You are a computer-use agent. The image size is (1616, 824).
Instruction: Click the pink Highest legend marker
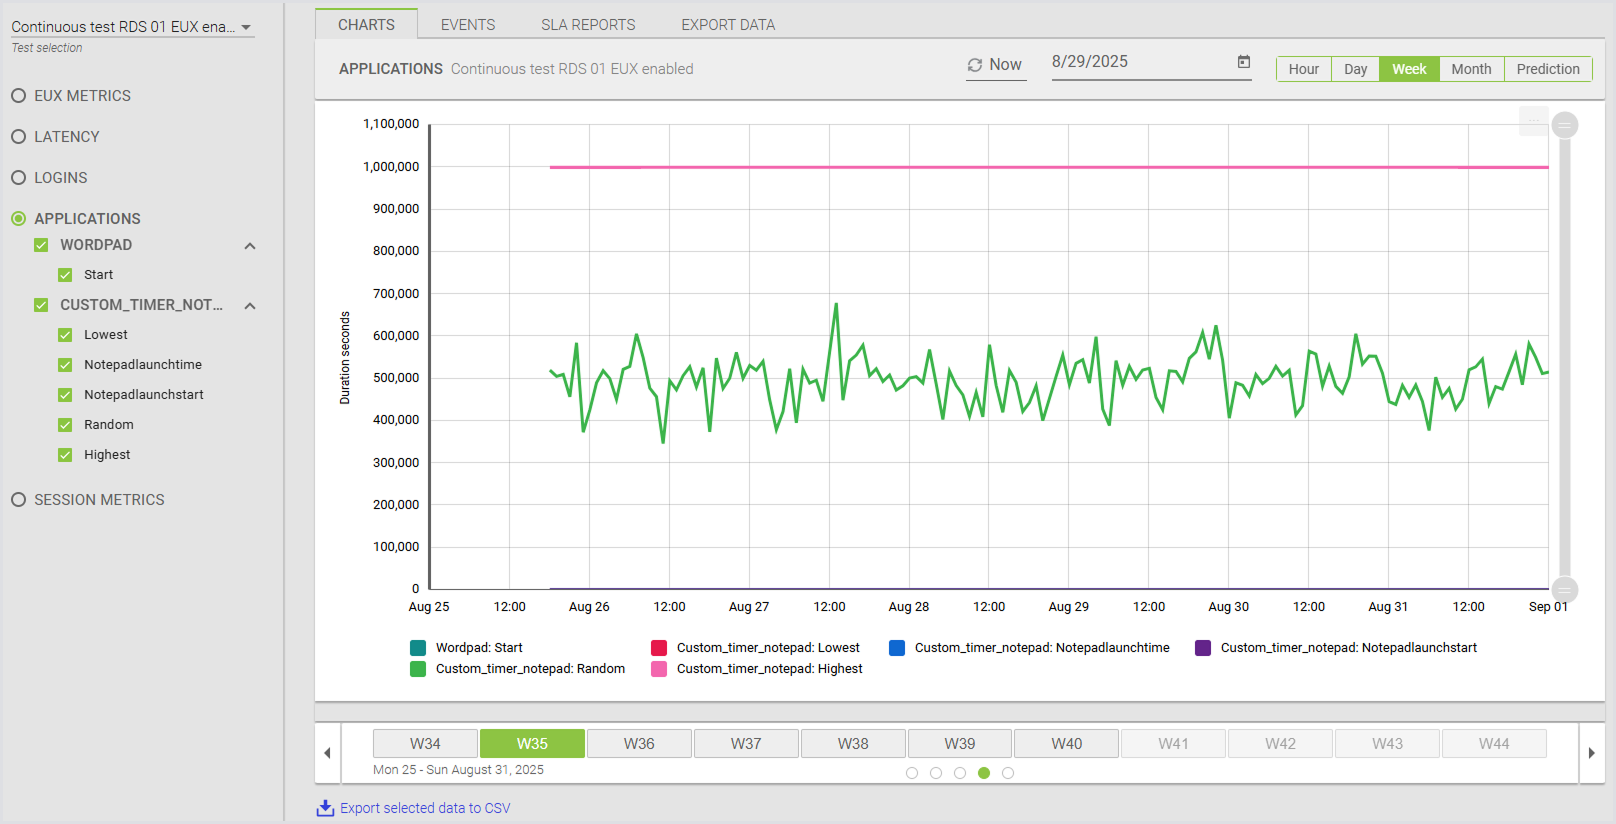click(x=659, y=669)
